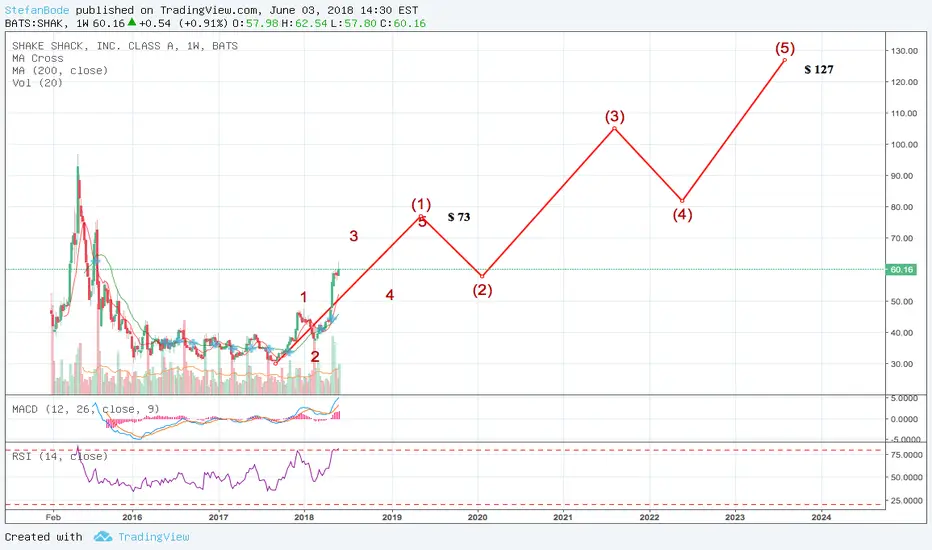The width and height of the screenshot is (932, 550).
Task: Click the wave (2) trough anchor point
Action: [x=482, y=276]
